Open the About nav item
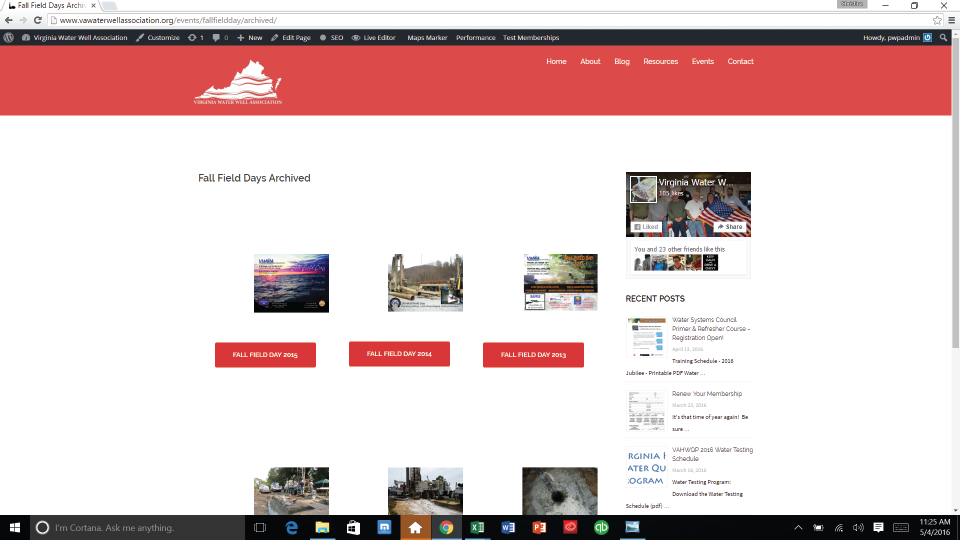The height and width of the screenshot is (541, 961). tap(590, 61)
